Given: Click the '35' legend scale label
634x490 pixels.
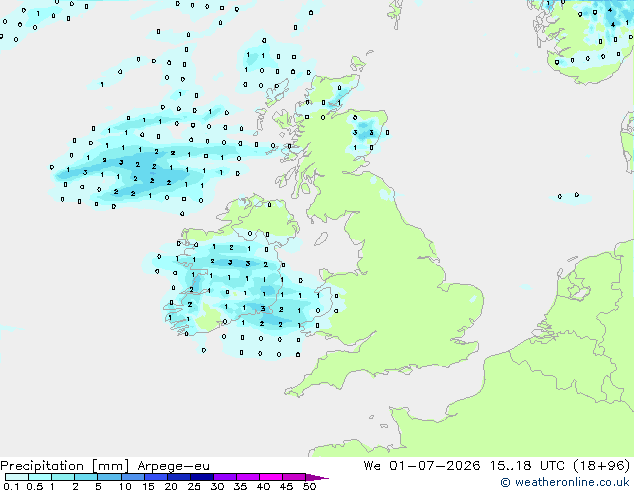Looking at the screenshot, I should tap(240, 486).
